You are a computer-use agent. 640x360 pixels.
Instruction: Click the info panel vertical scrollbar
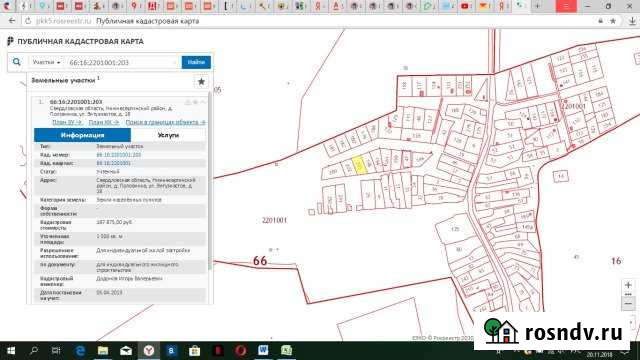tap(210, 180)
